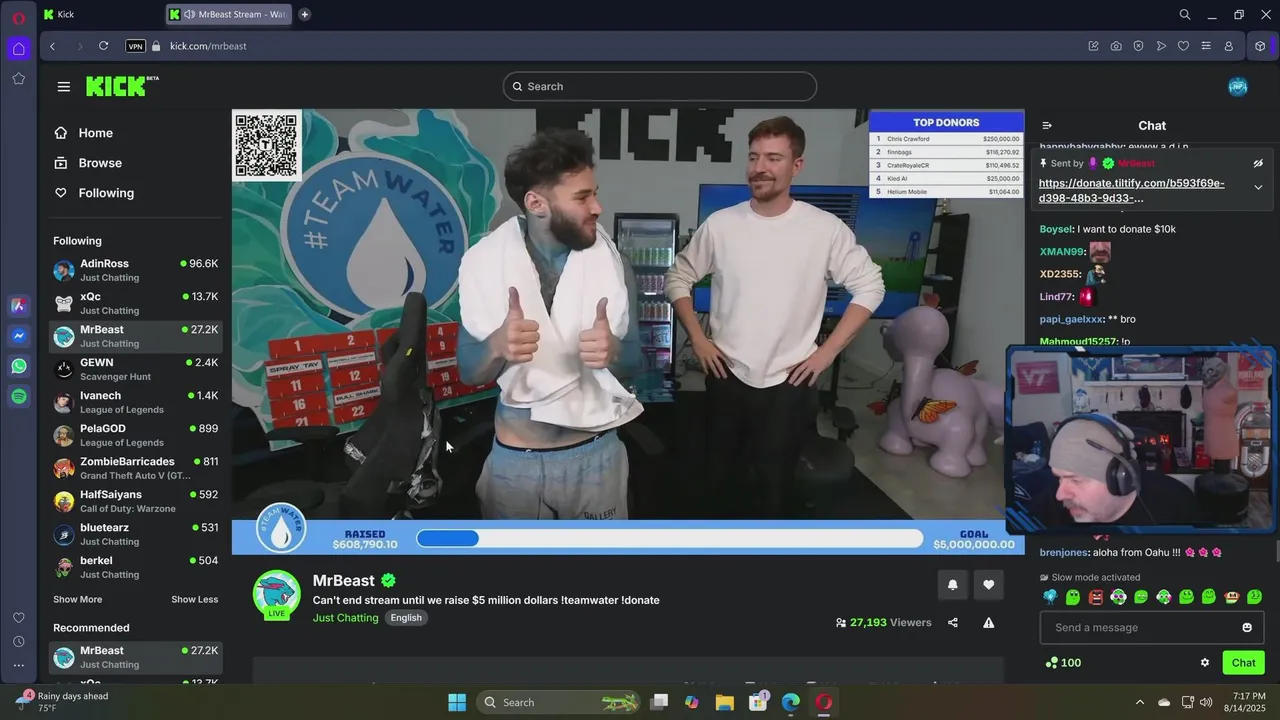The image size is (1280, 720).
Task: Open a new browser tab
Action: tap(304, 14)
